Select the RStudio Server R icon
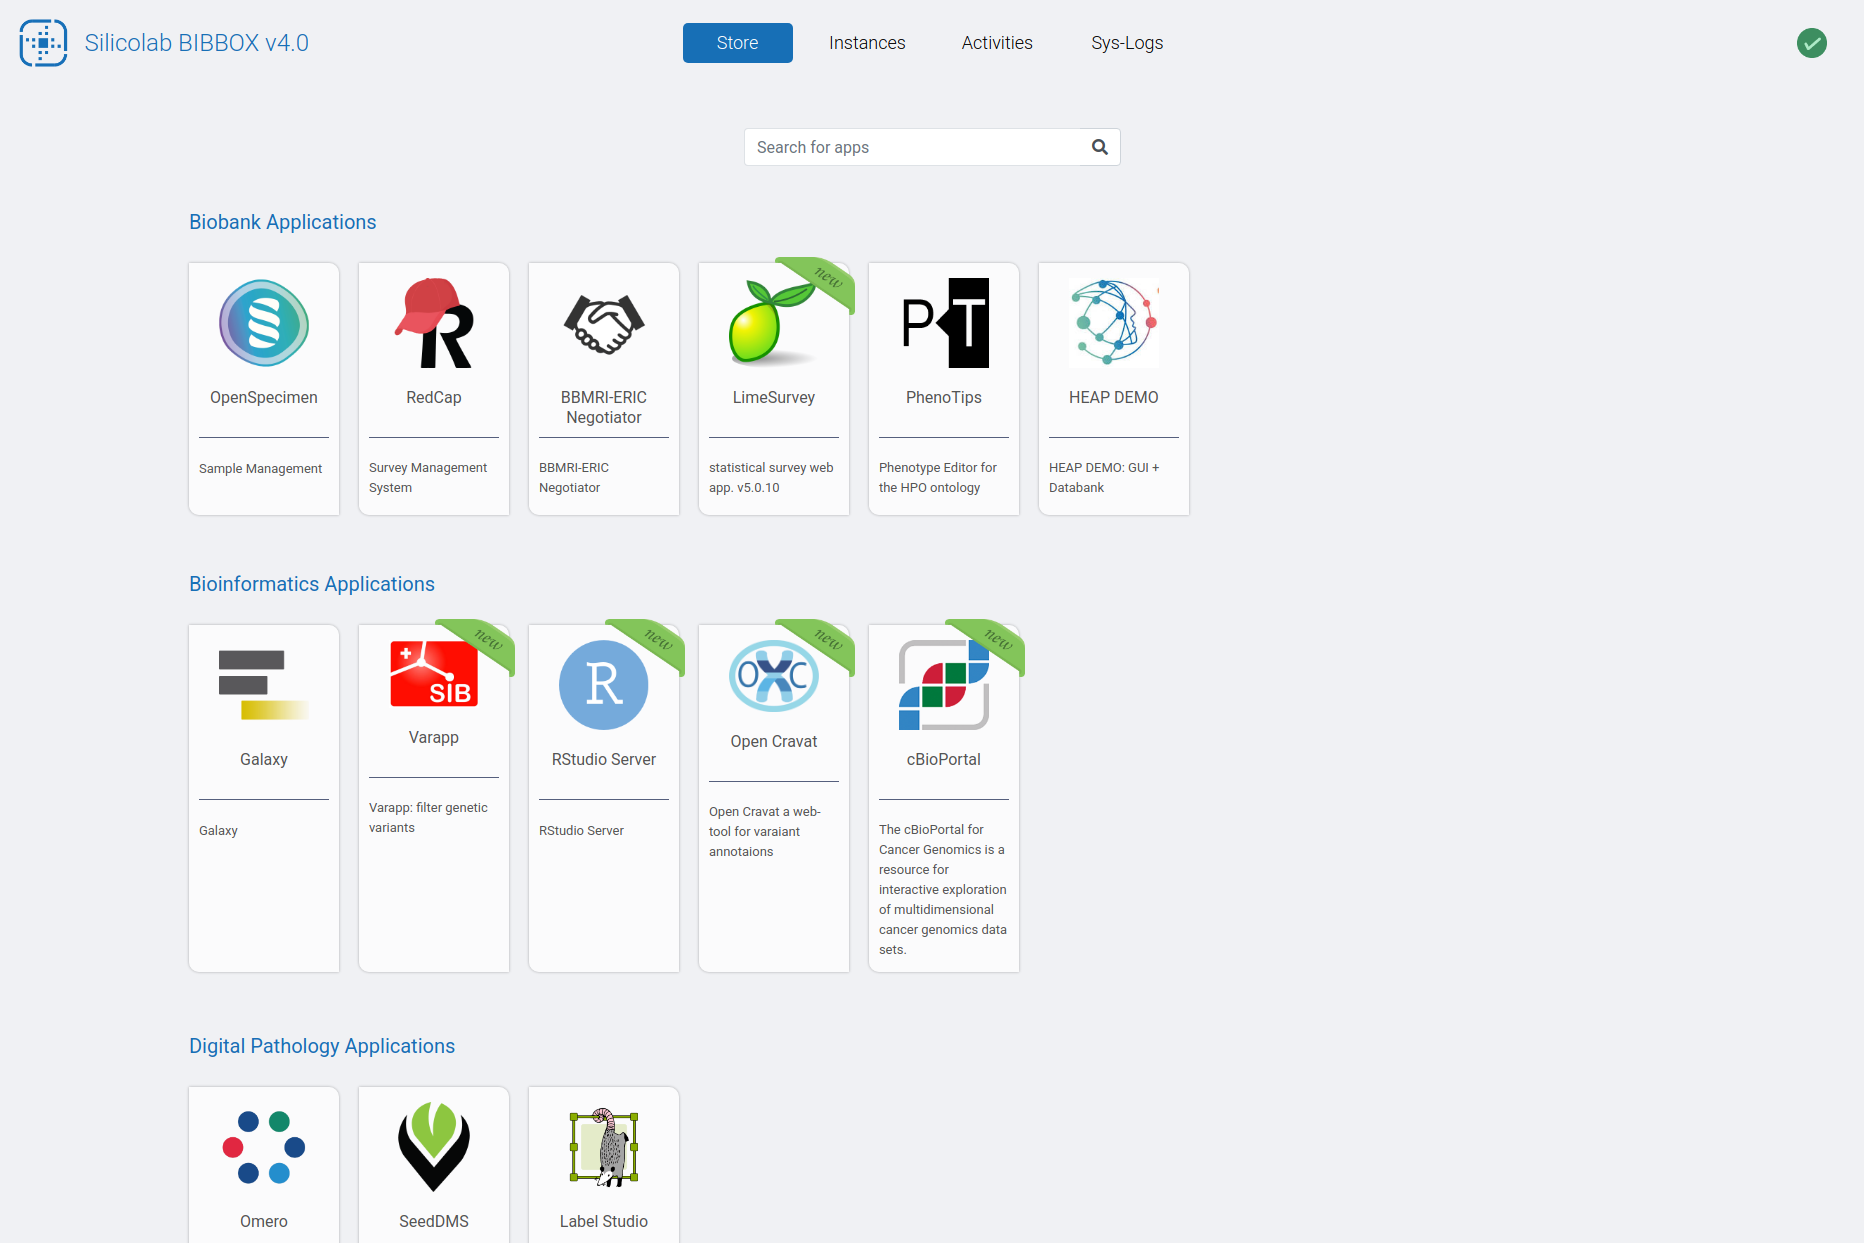 coord(604,685)
